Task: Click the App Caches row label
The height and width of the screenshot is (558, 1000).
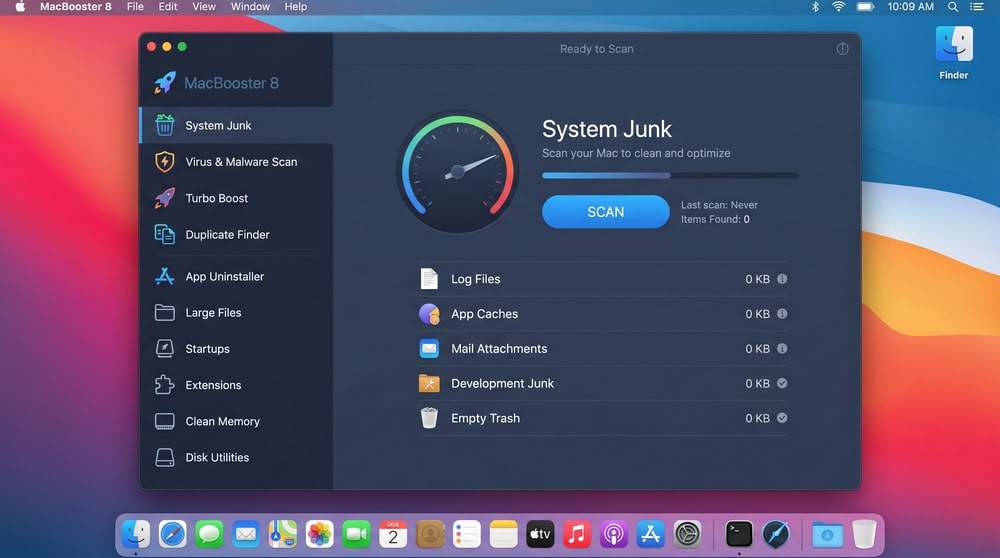Action: [x=484, y=314]
